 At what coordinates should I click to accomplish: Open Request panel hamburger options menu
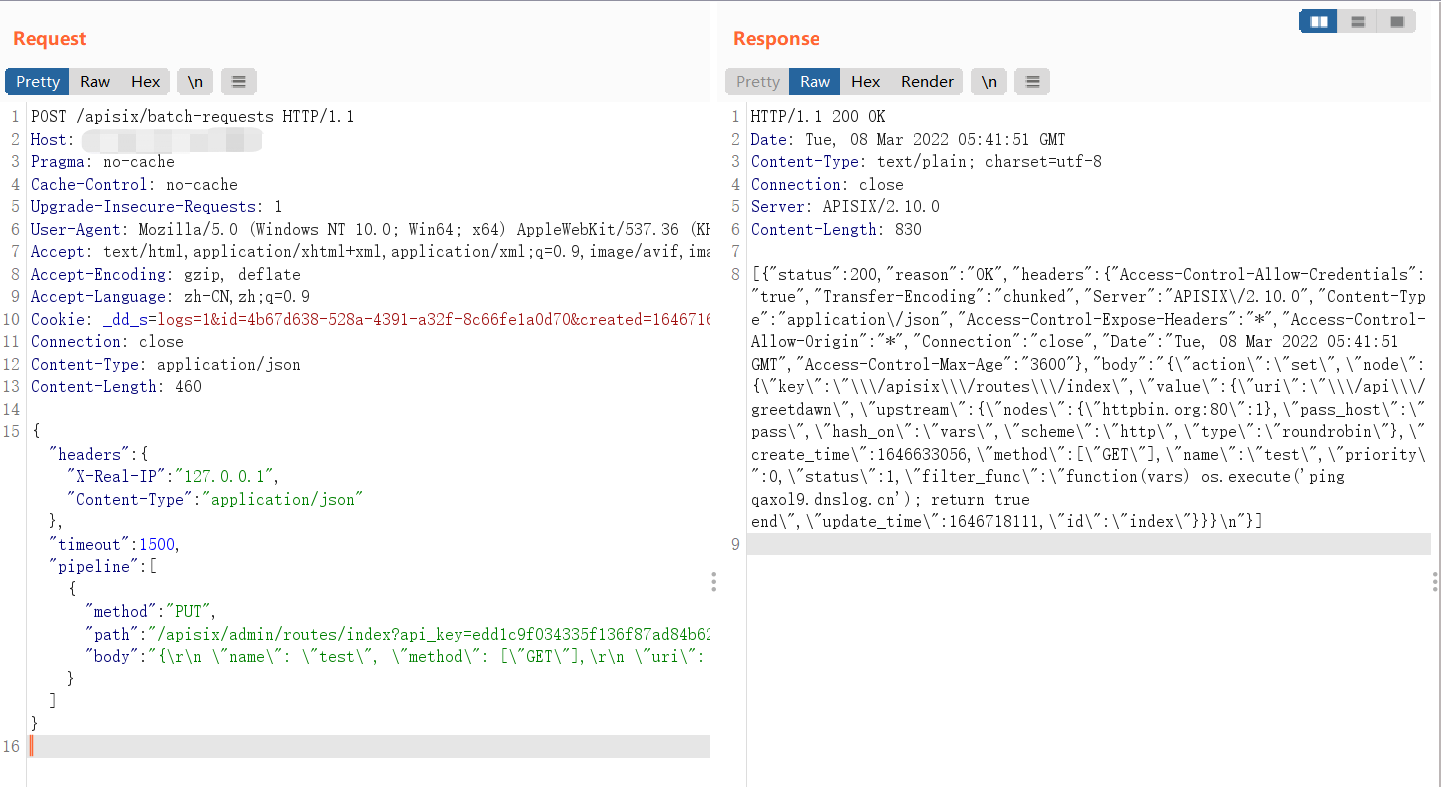[238, 82]
